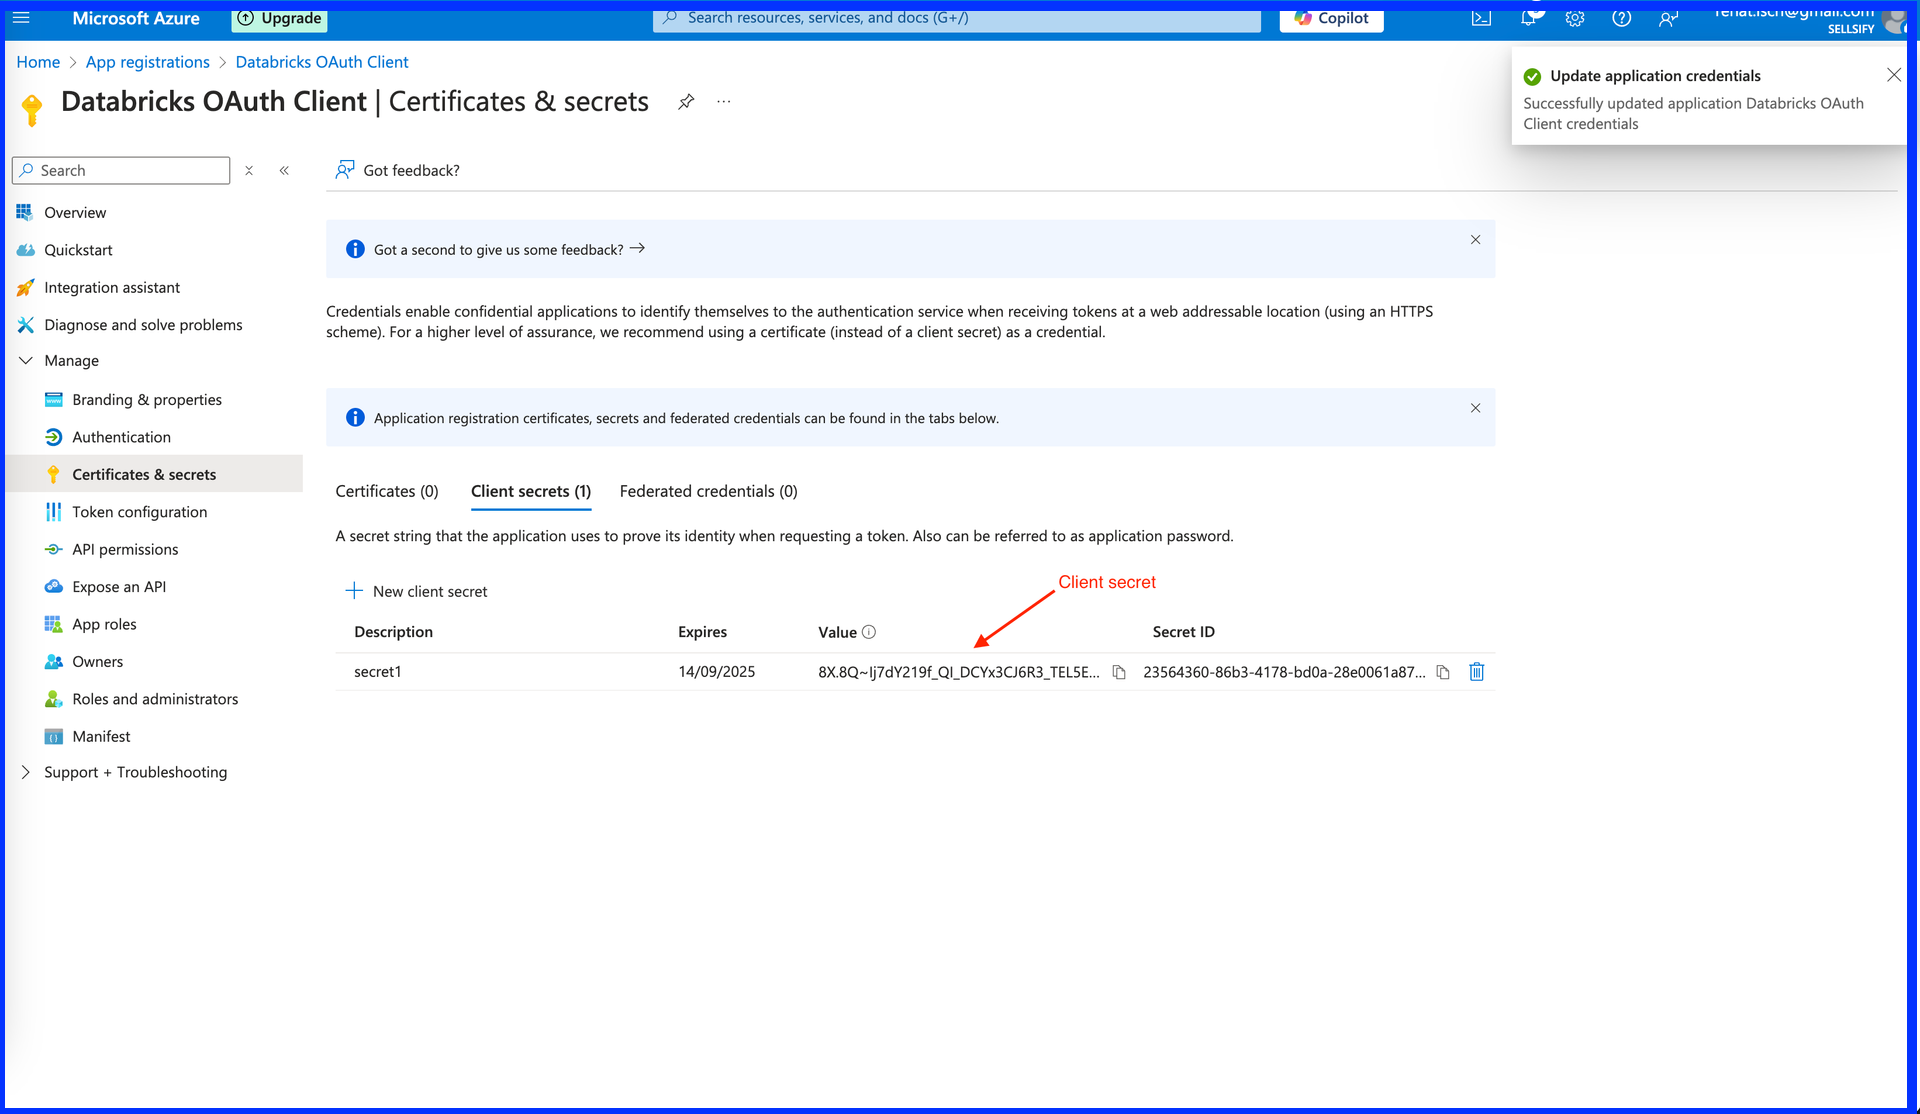
Task: Select the Client secrets (1) tab
Action: pyautogui.click(x=531, y=491)
